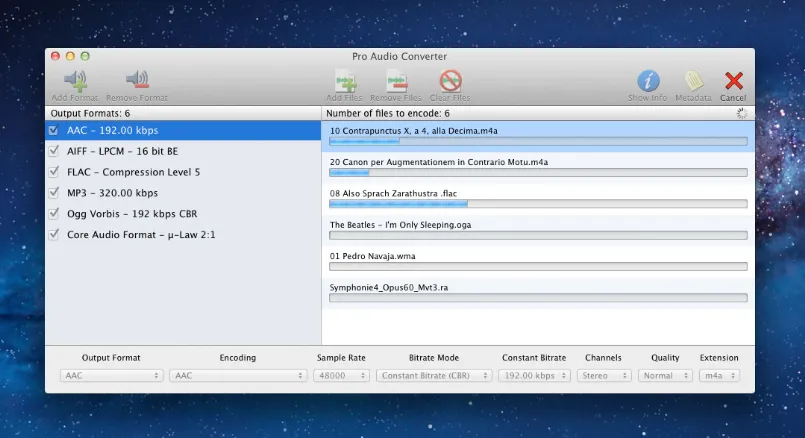Screen dimensions: 805x438
Task: Open the Extension m4a dropdown
Action: [719, 376]
